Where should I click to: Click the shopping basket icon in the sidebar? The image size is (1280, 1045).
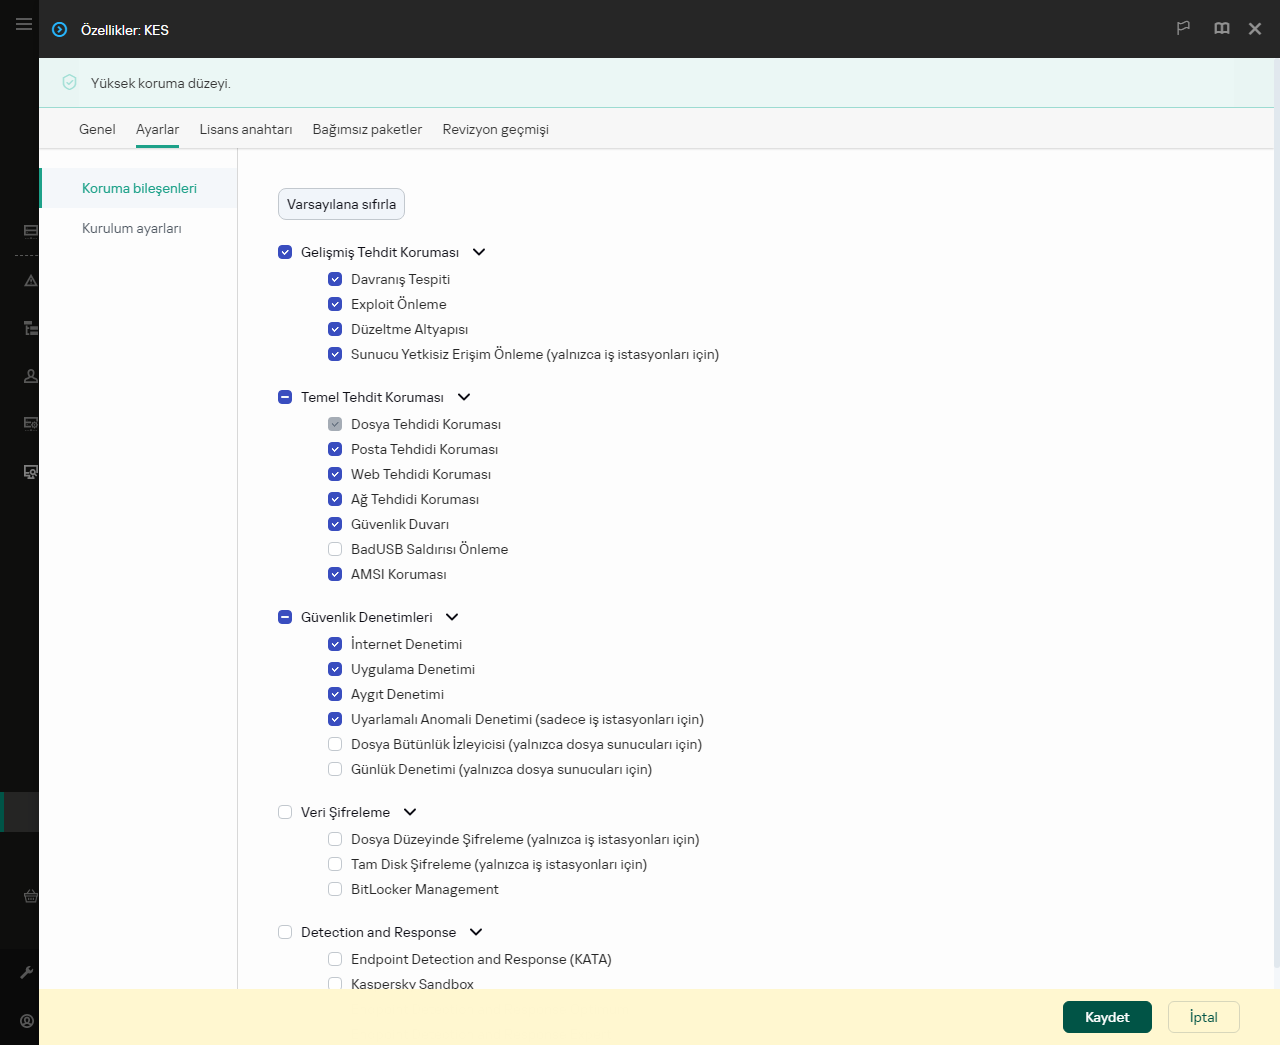(31, 896)
